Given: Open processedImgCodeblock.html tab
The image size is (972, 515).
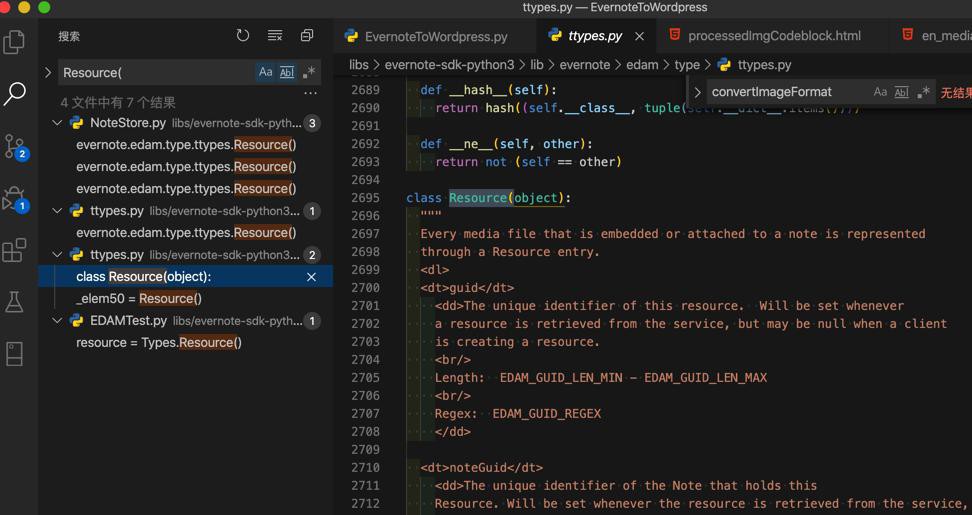Looking at the screenshot, I should pyautogui.click(x=774, y=36).
